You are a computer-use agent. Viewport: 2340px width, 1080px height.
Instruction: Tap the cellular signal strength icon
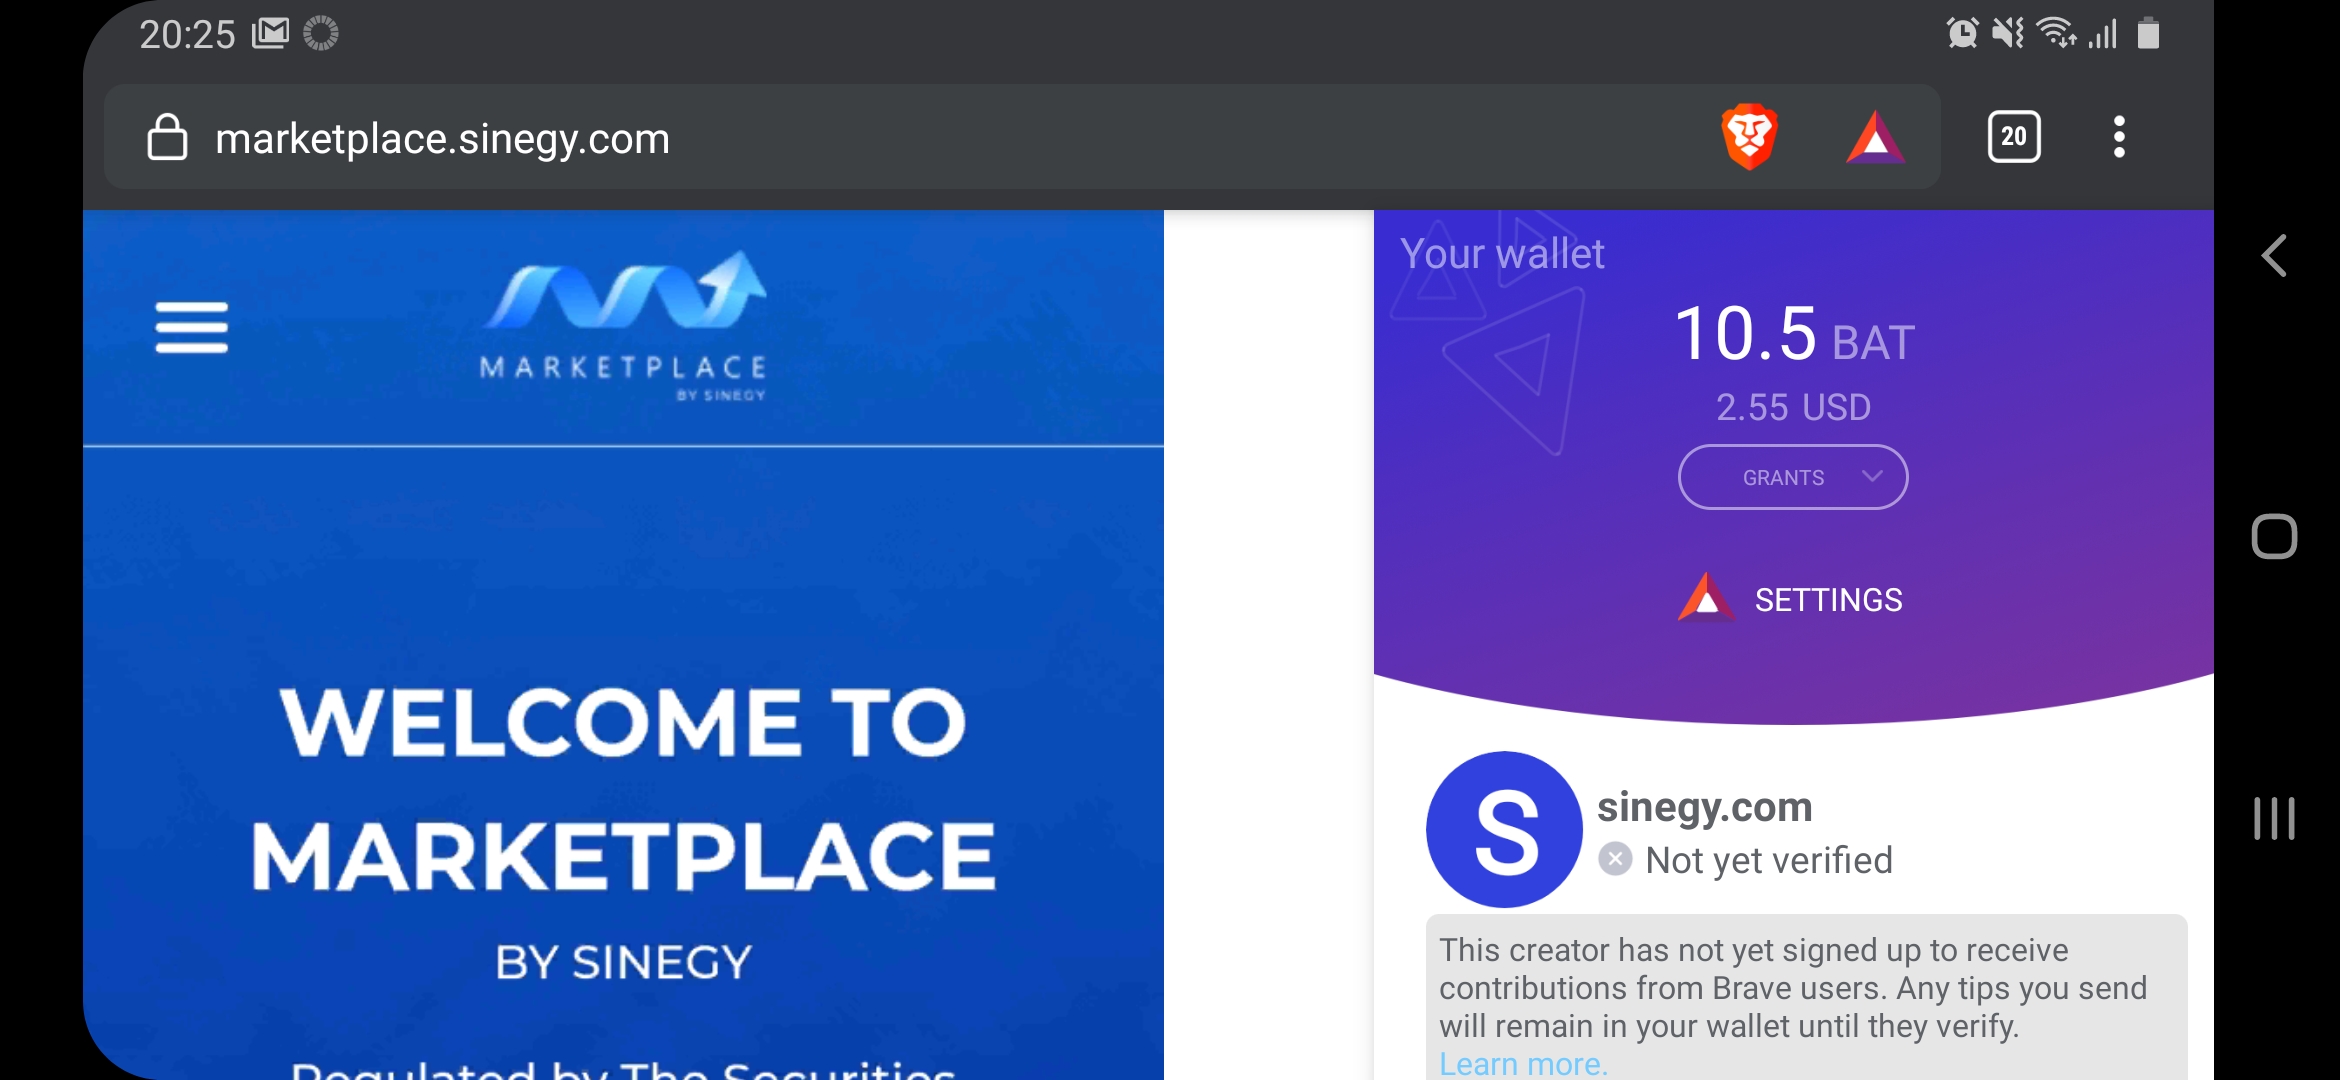point(2104,33)
